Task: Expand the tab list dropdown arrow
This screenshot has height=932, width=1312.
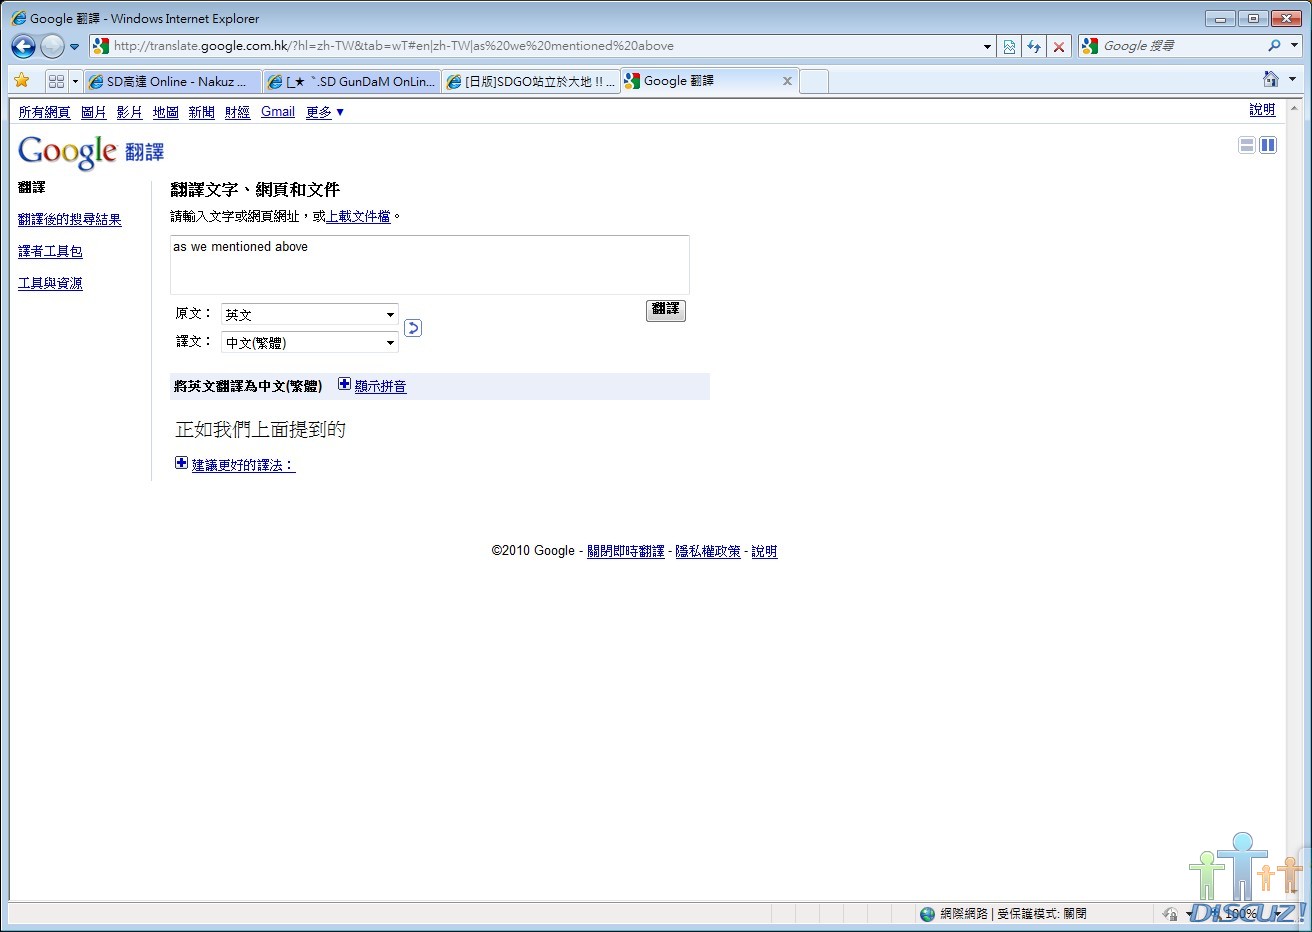Action: tap(75, 81)
